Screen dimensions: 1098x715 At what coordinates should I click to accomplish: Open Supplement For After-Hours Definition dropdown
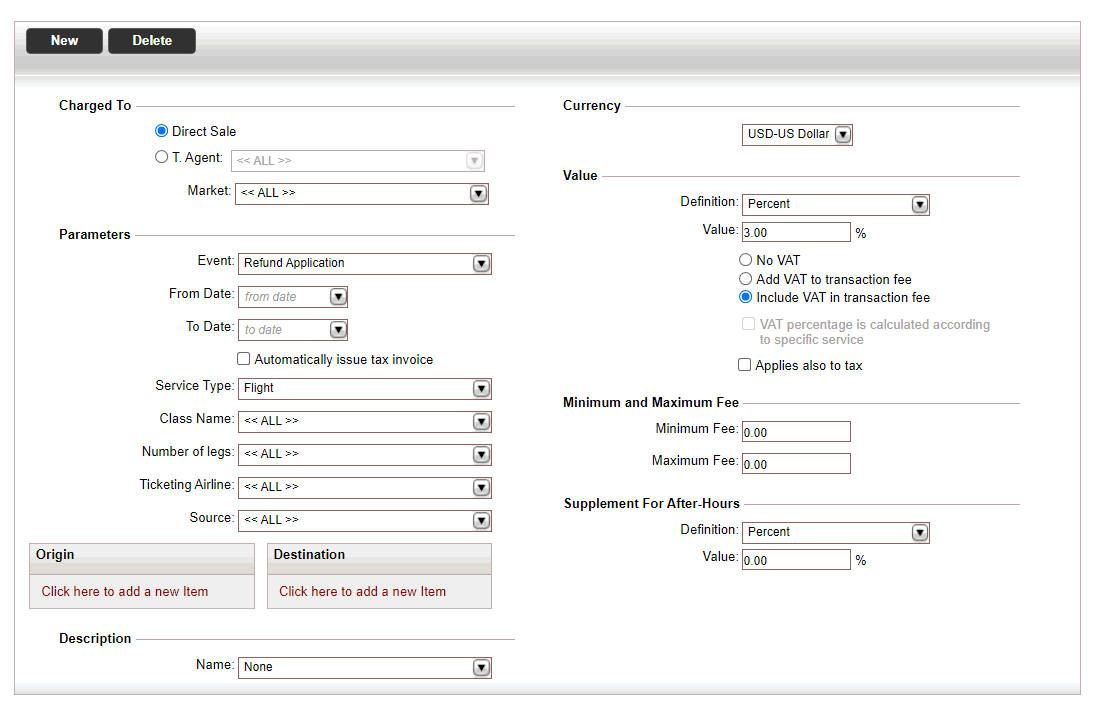(x=835, y=533)
